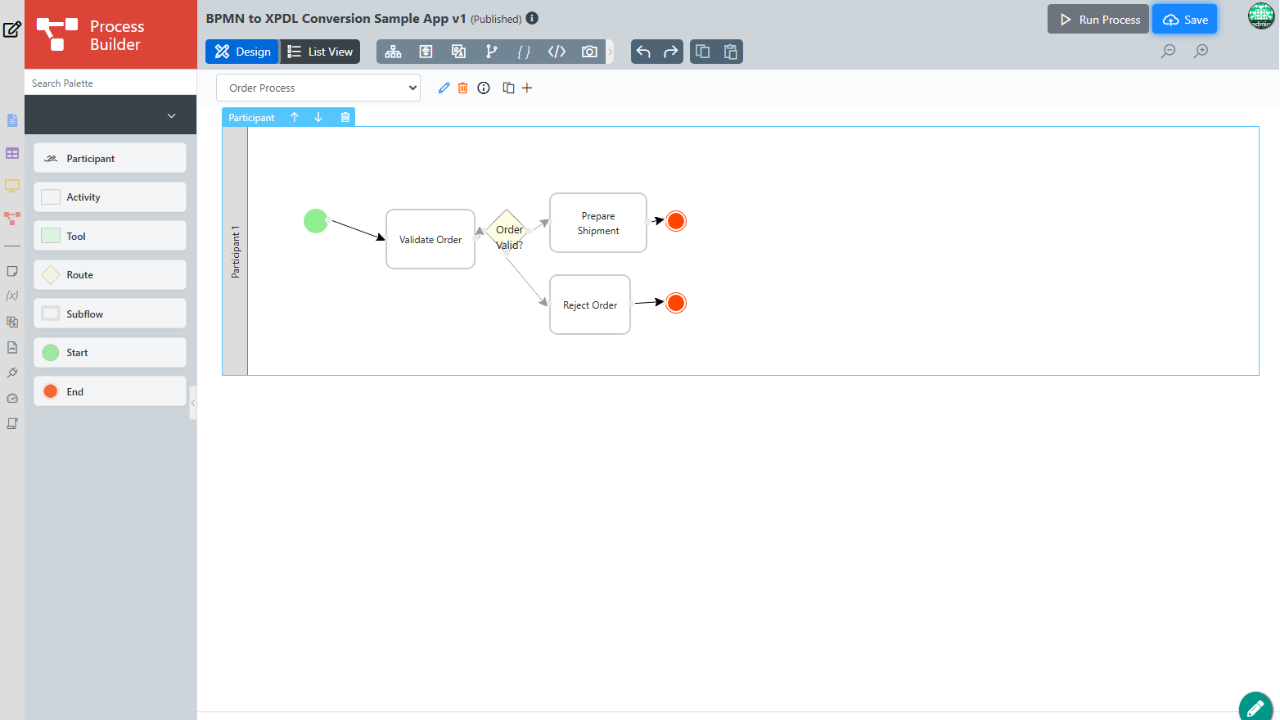
Task: Click the Search Palette input field
Action: [x=110, y=83]
